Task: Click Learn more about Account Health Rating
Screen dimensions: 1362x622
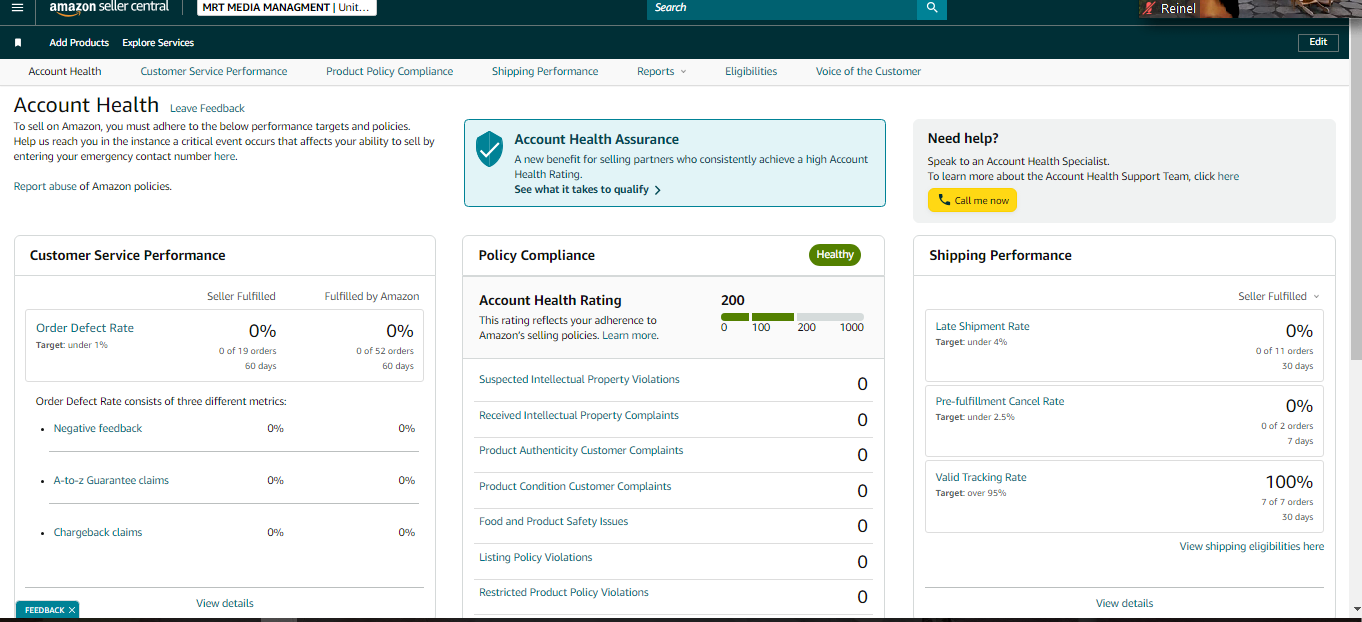Action: coord(629,336)
